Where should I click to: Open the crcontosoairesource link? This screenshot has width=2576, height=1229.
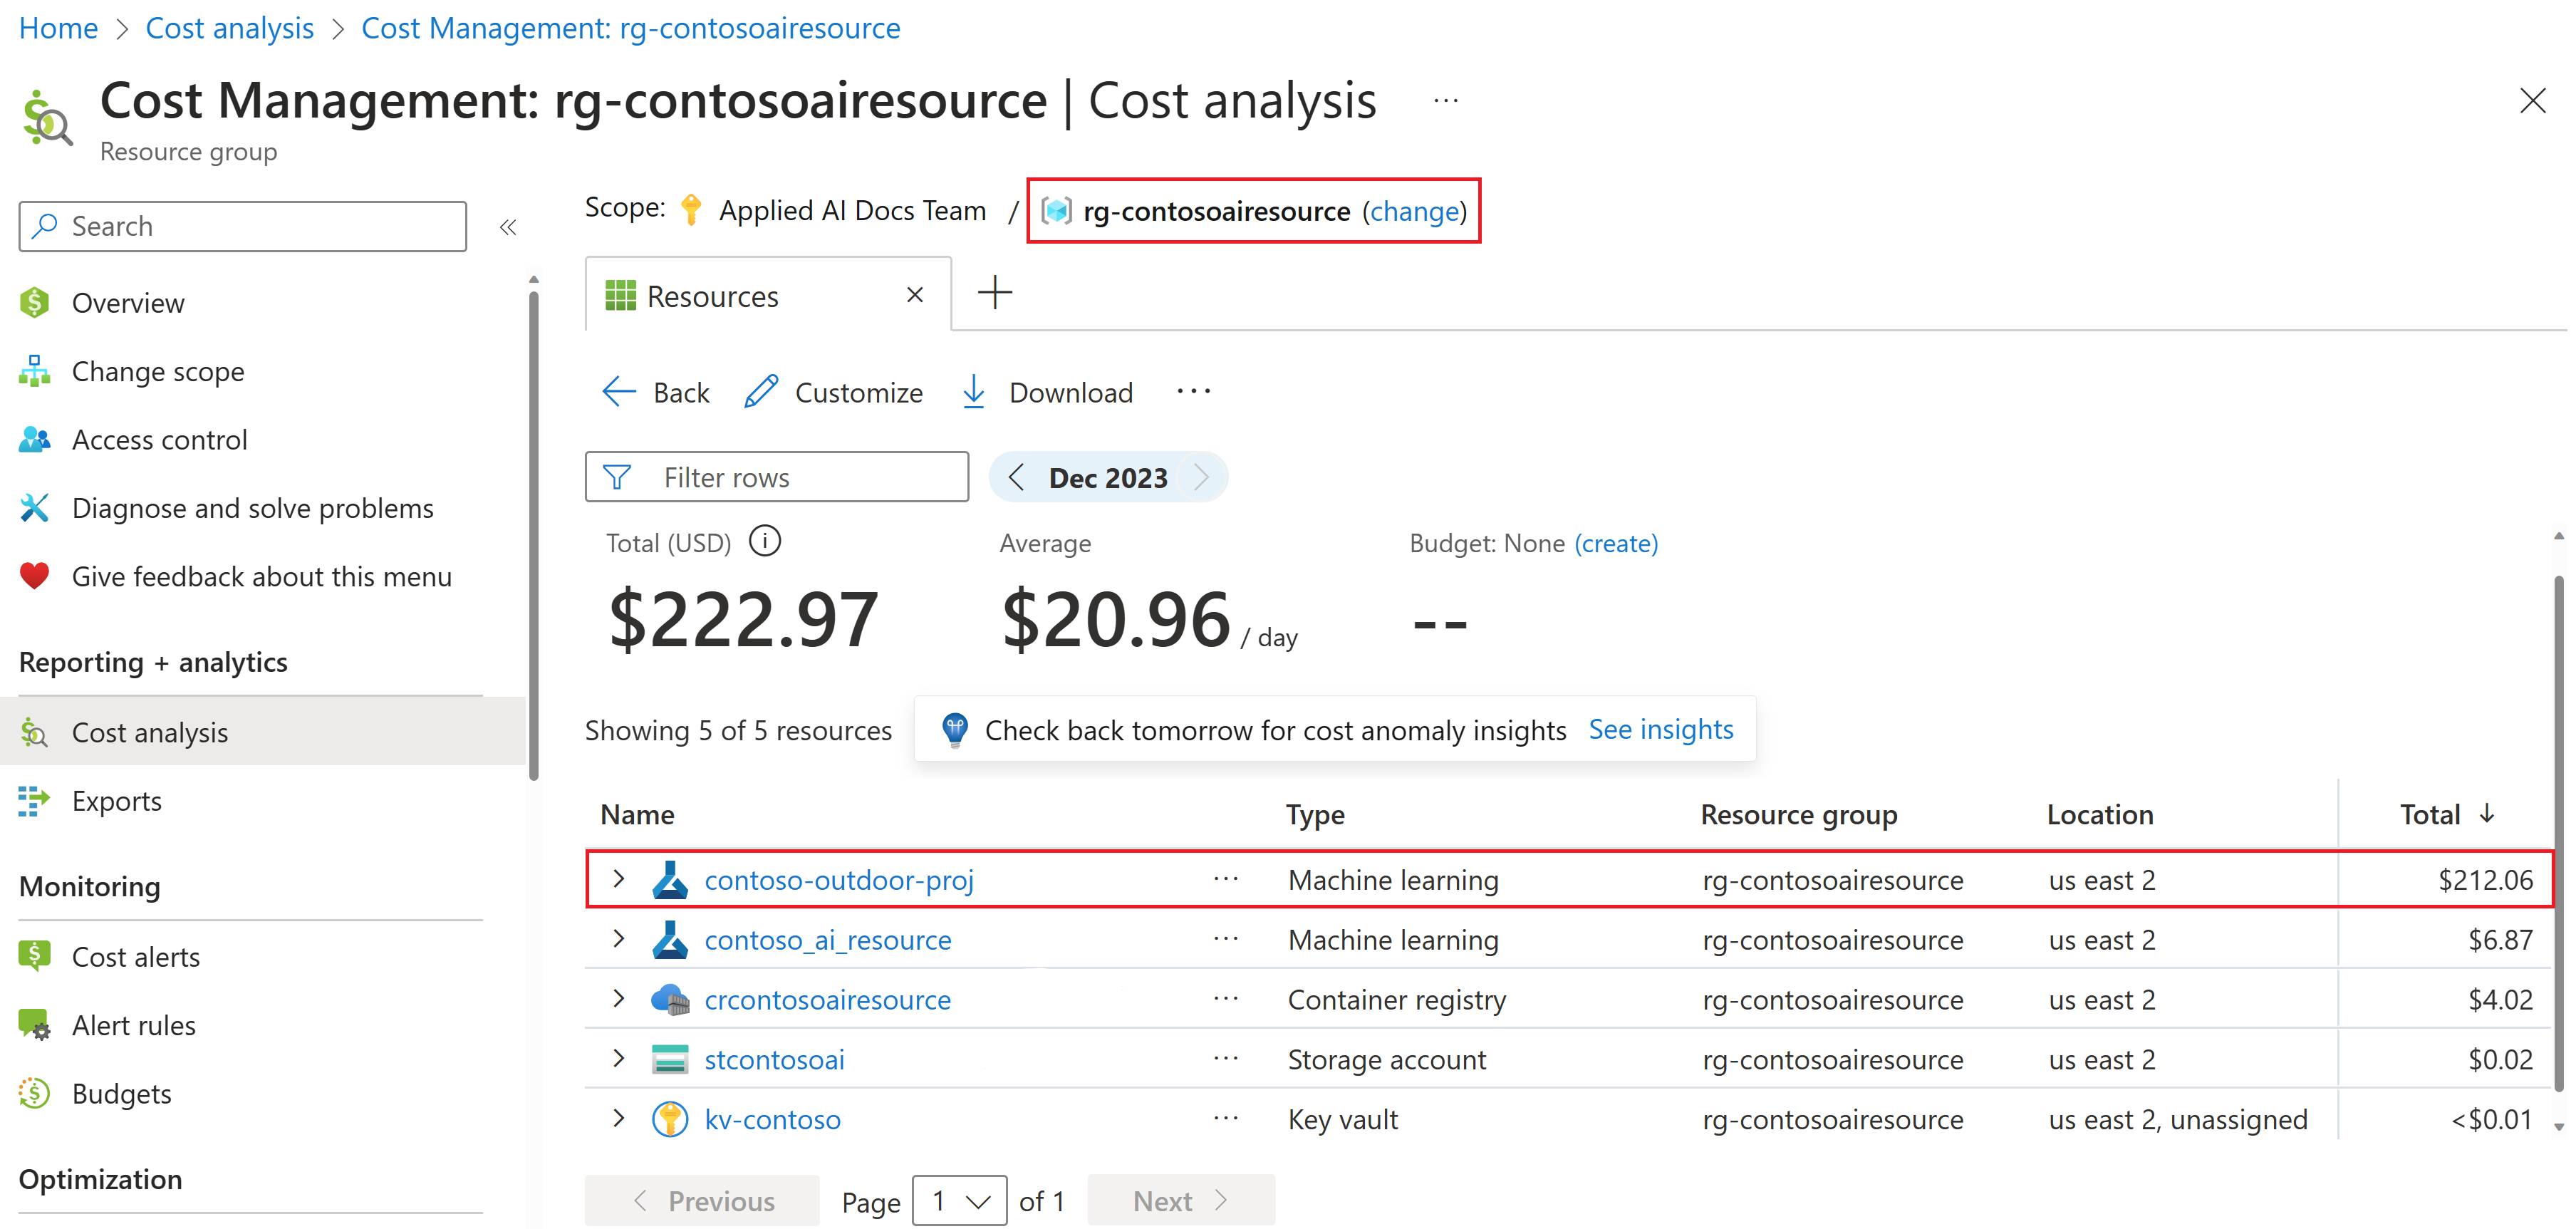point(827,1000)
